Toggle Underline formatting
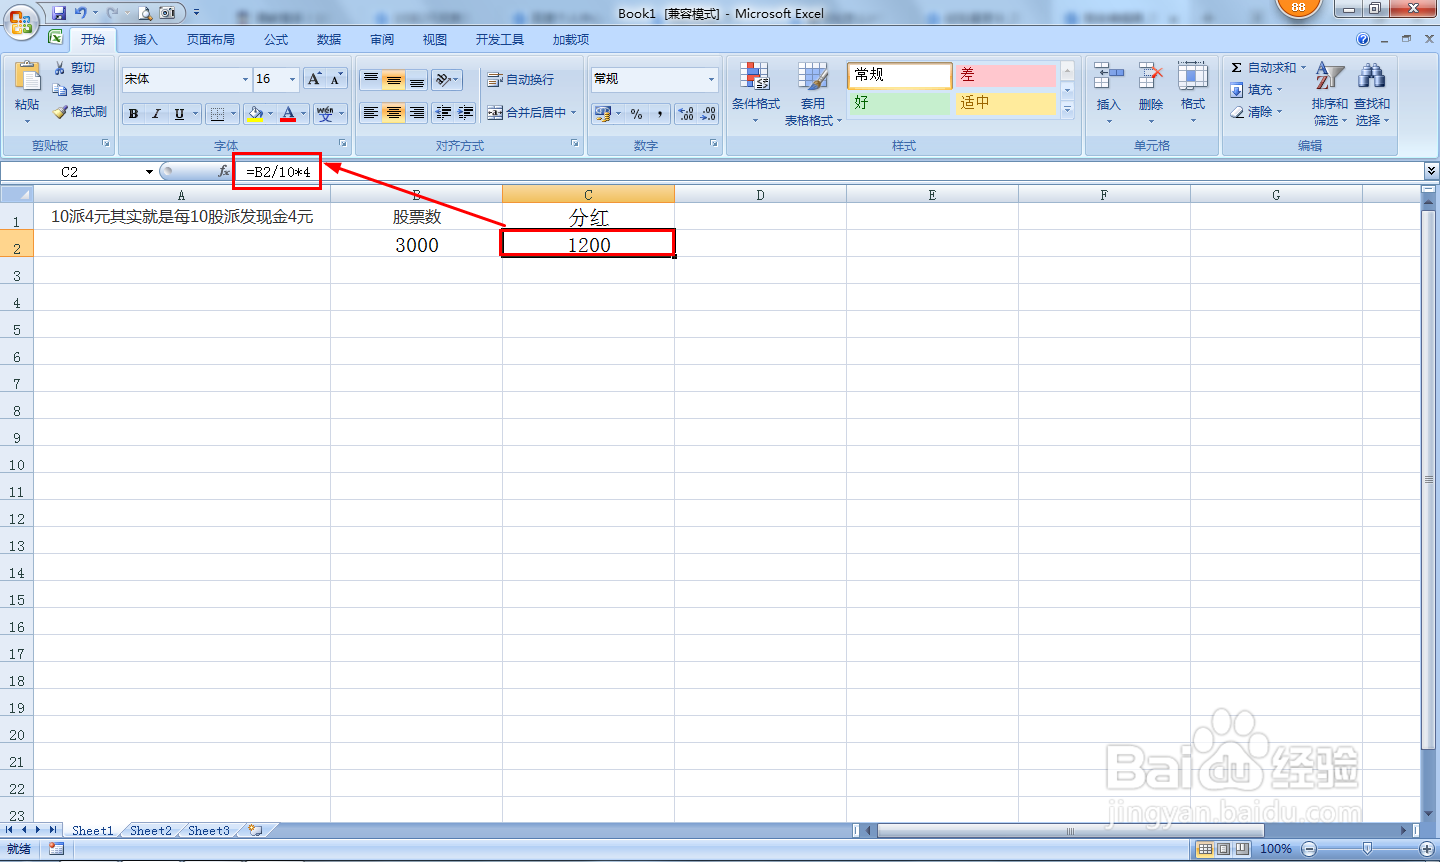 179,114
